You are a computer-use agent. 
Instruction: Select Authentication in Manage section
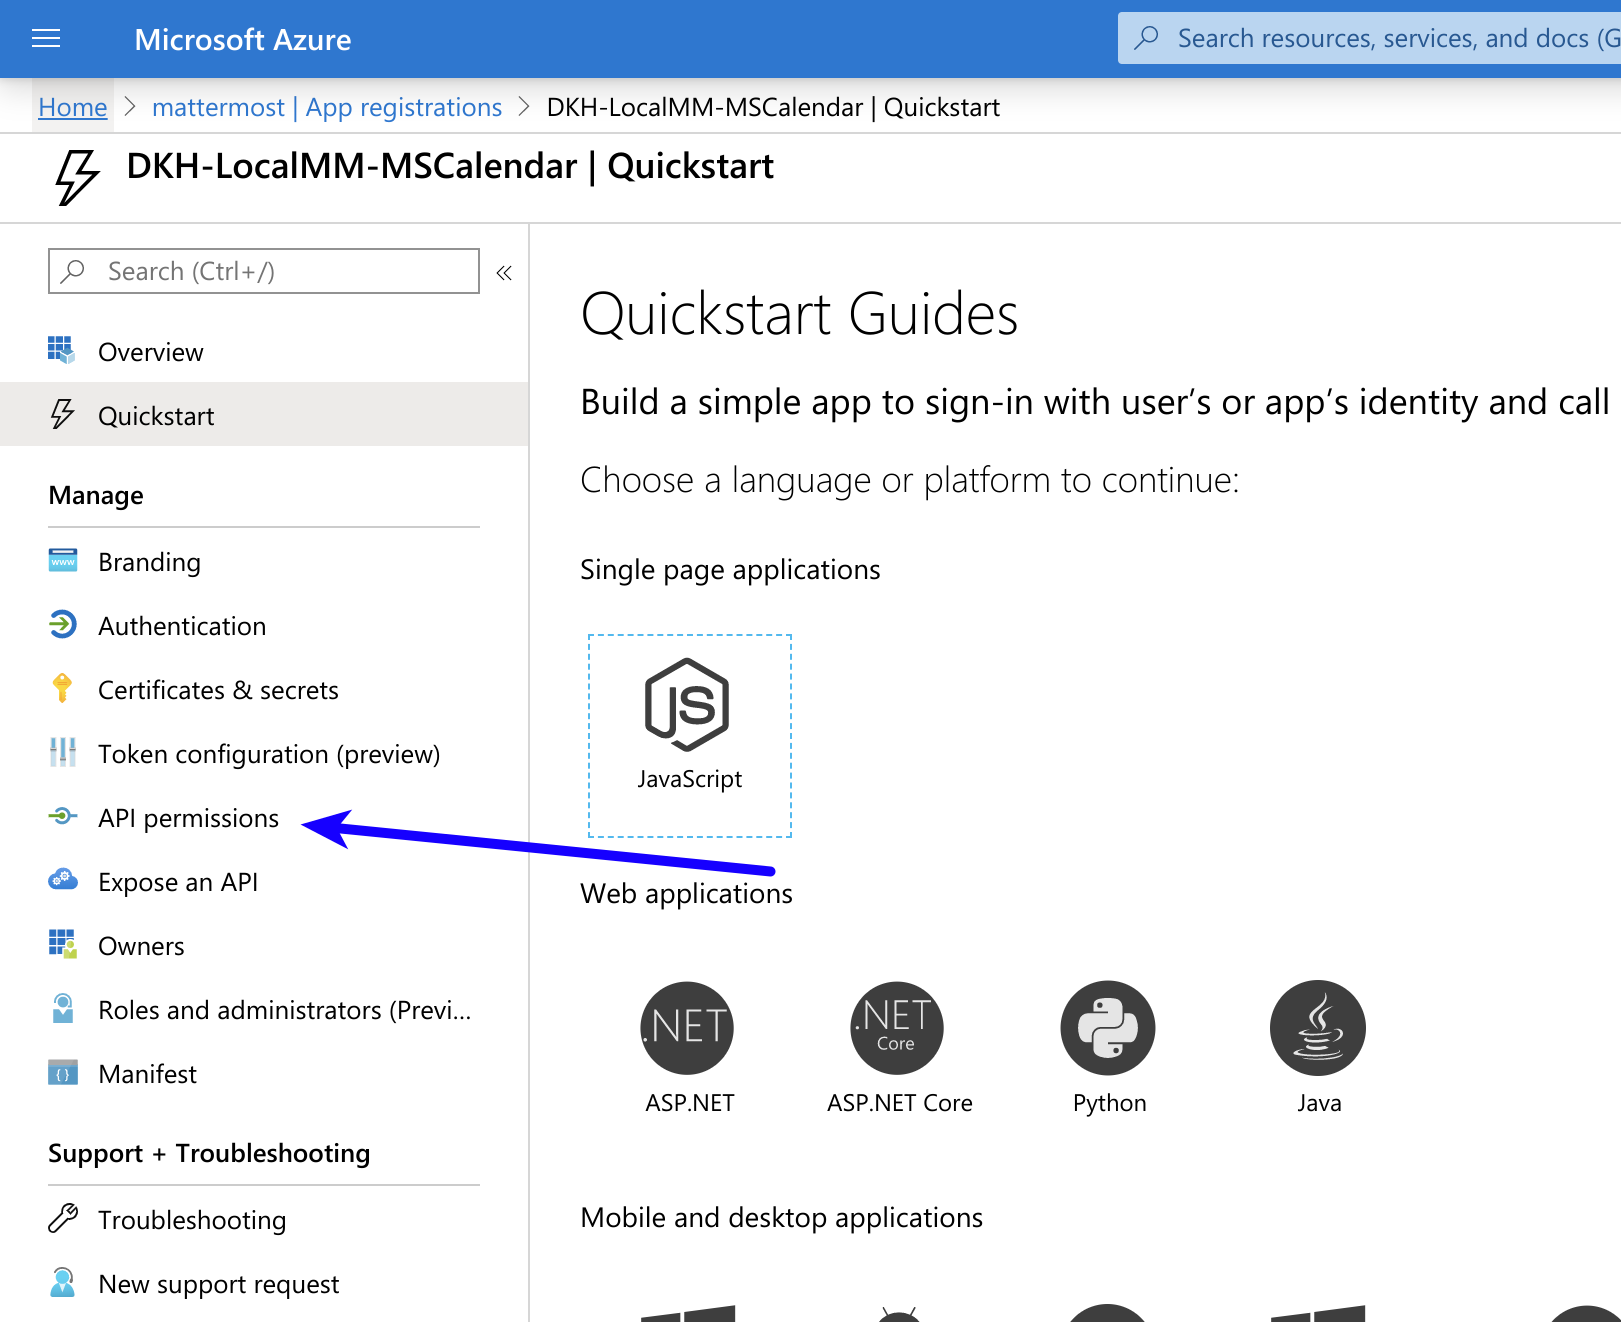(x=182, y=625)
